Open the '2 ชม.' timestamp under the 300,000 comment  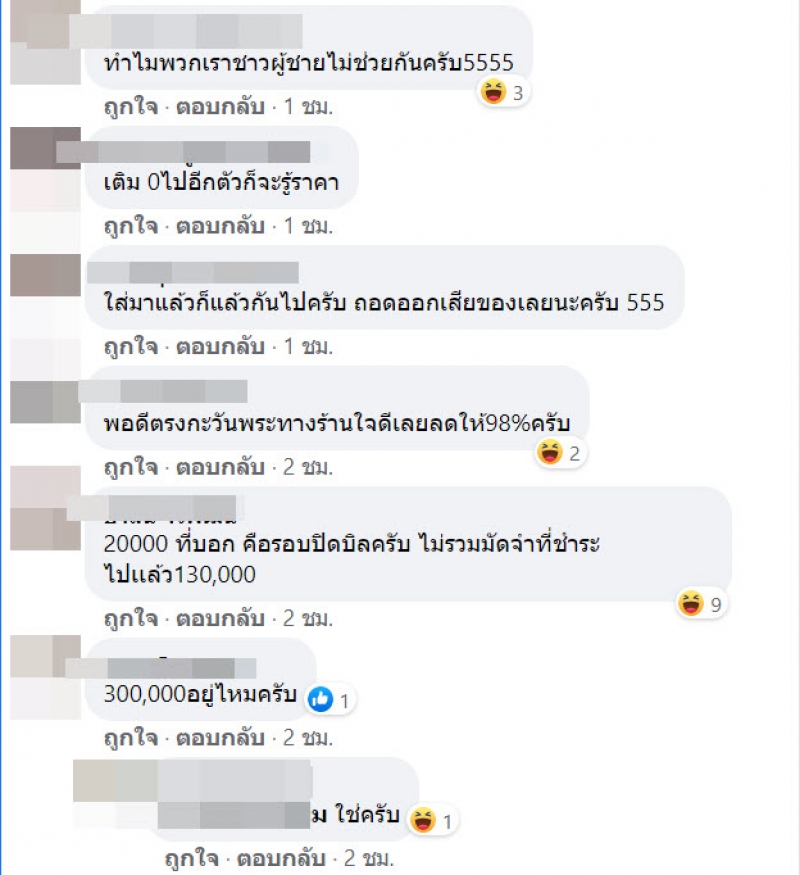(x=308, y=738)
